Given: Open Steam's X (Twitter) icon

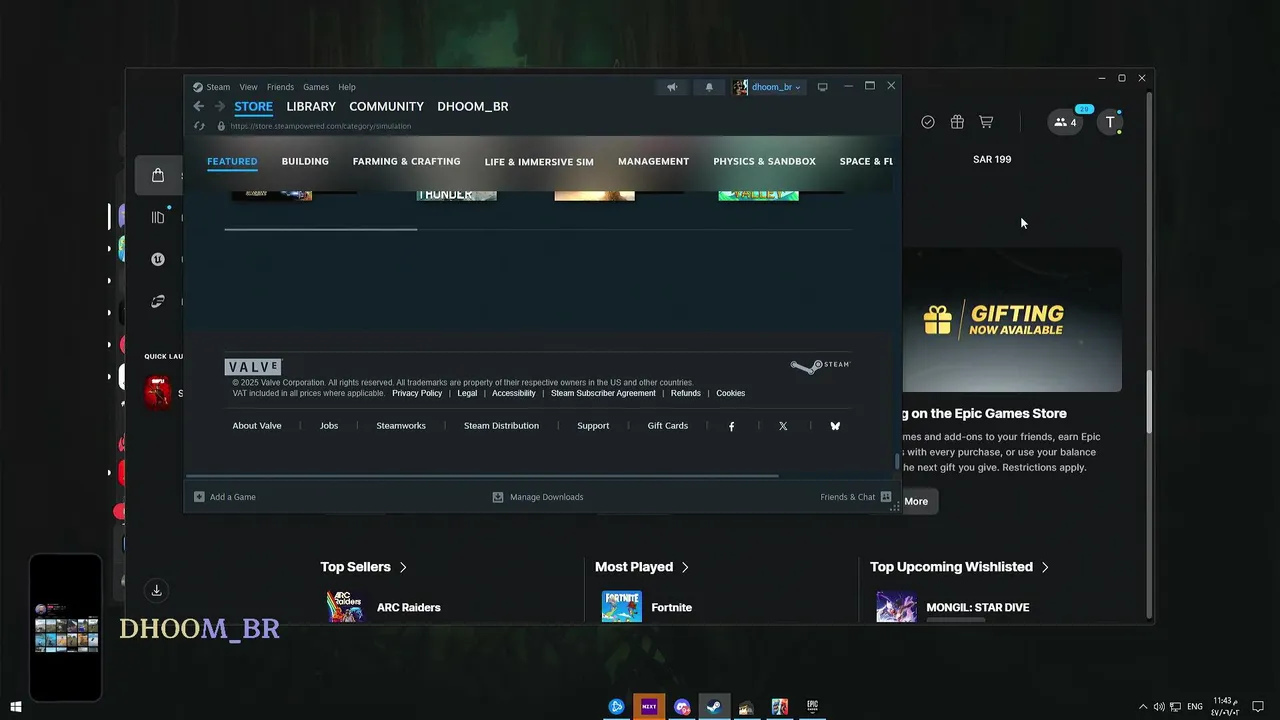Looking at the screenshot, I should pyautogui.click(x=783, y=426).
